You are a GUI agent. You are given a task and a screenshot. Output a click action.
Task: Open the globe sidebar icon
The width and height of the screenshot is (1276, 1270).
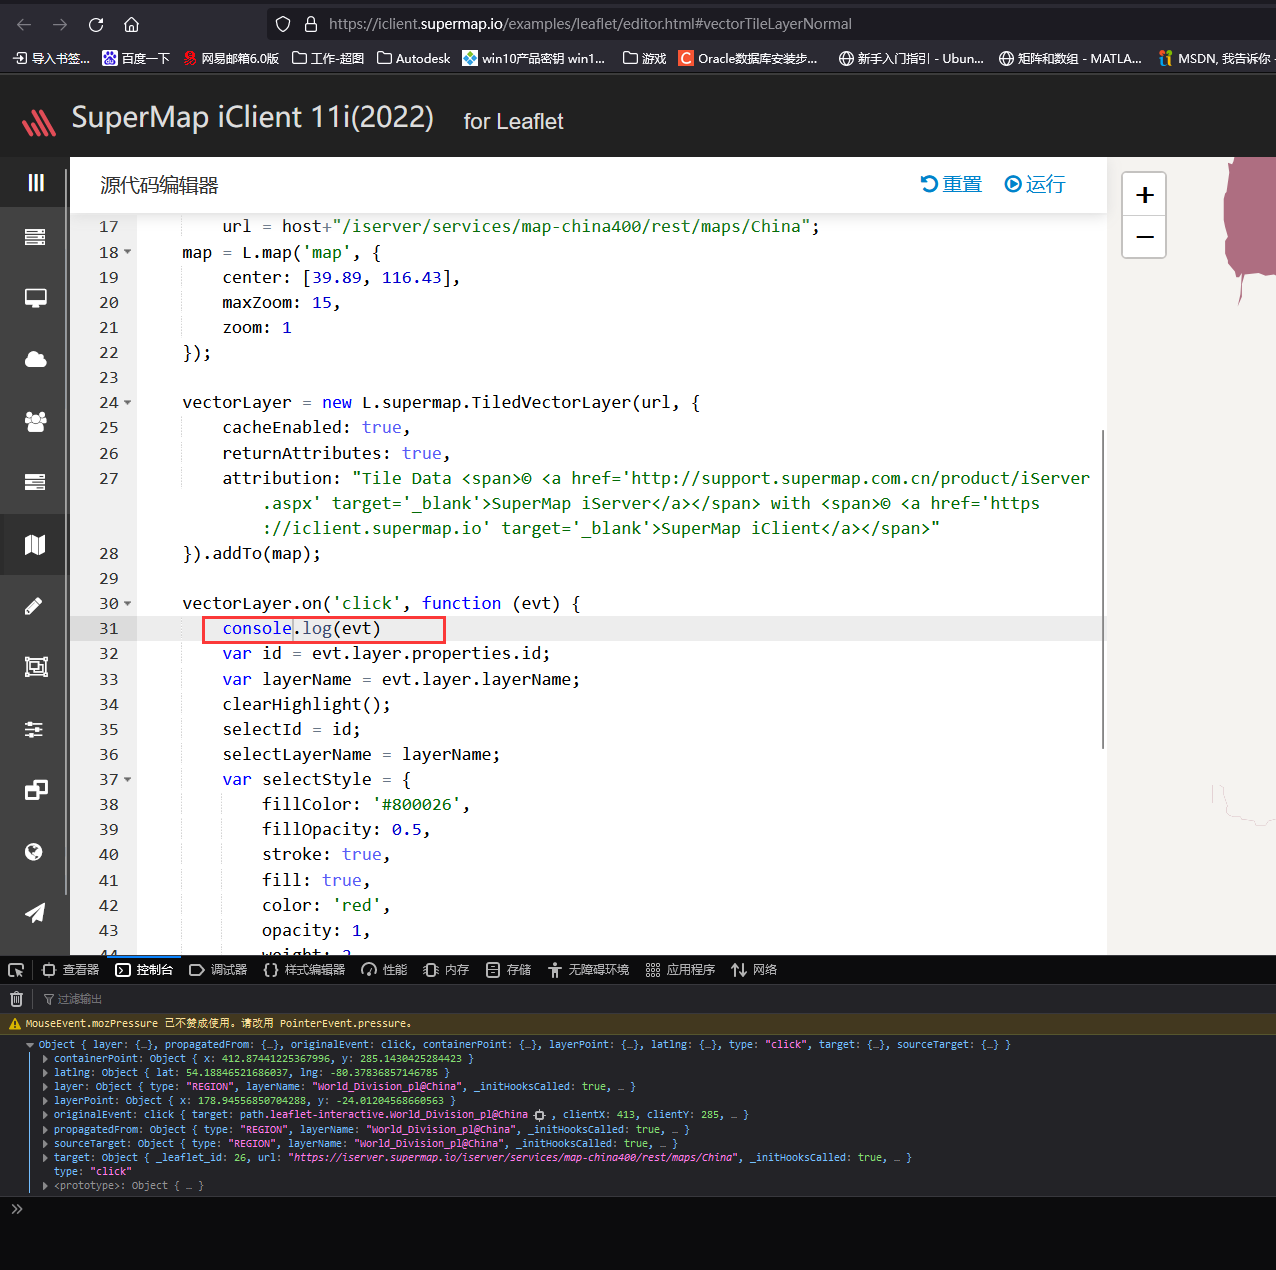[34, 852]
